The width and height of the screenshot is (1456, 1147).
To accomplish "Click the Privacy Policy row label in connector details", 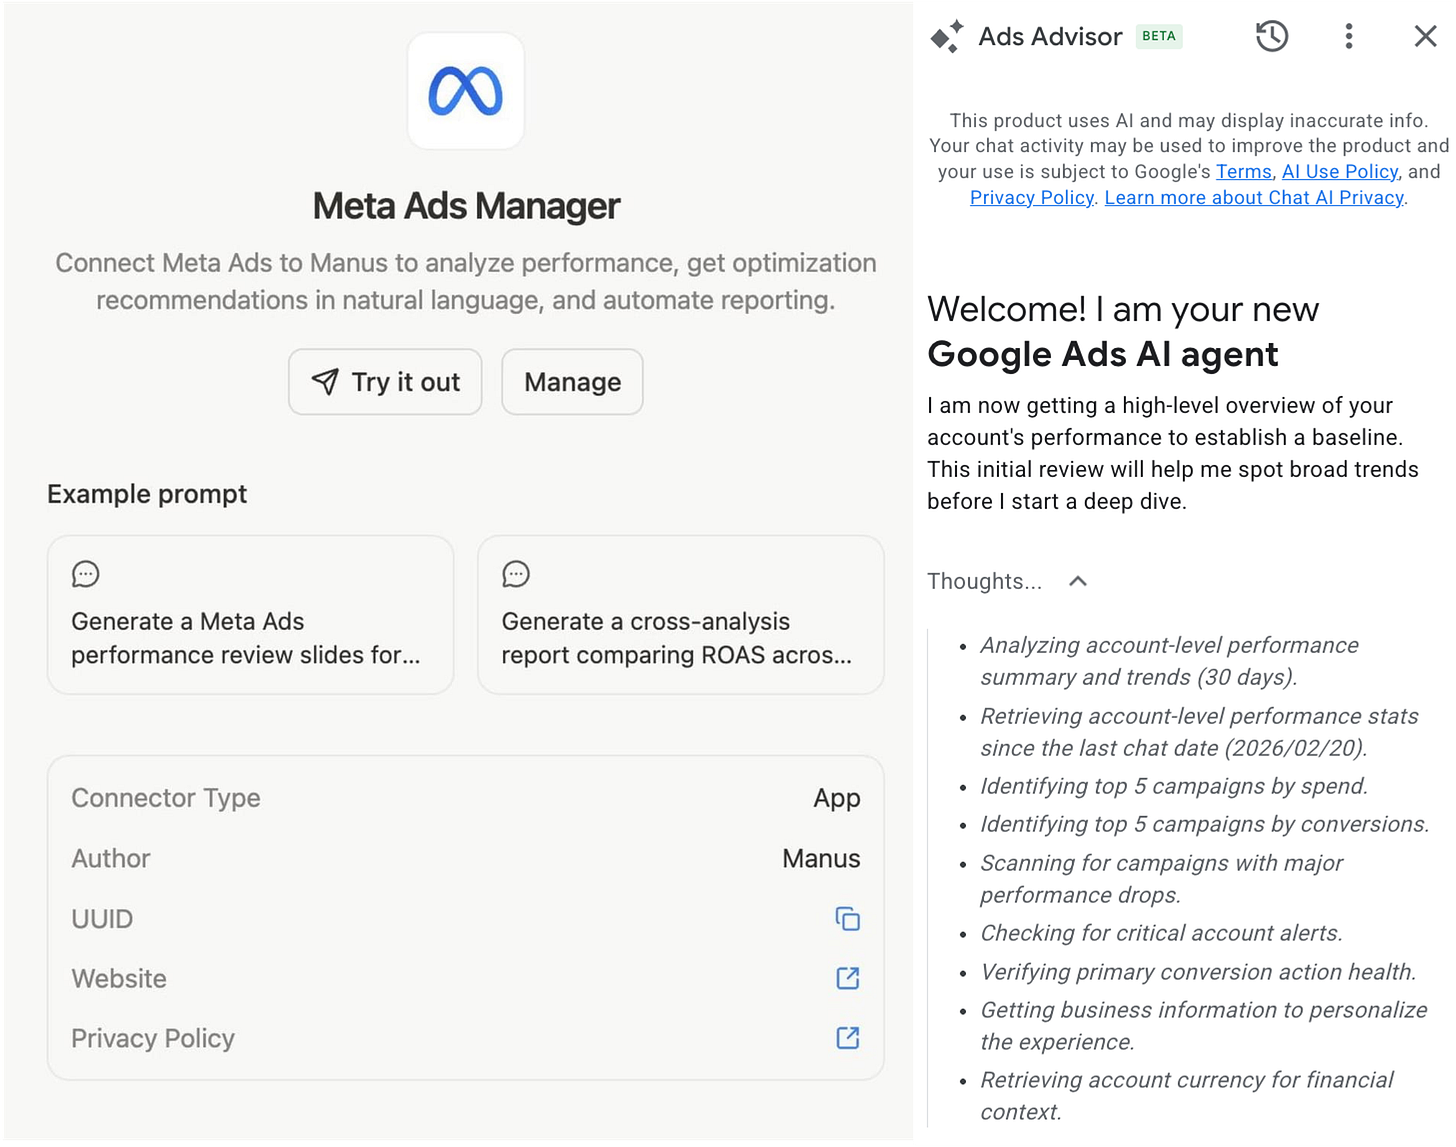I will (153, 1038).
